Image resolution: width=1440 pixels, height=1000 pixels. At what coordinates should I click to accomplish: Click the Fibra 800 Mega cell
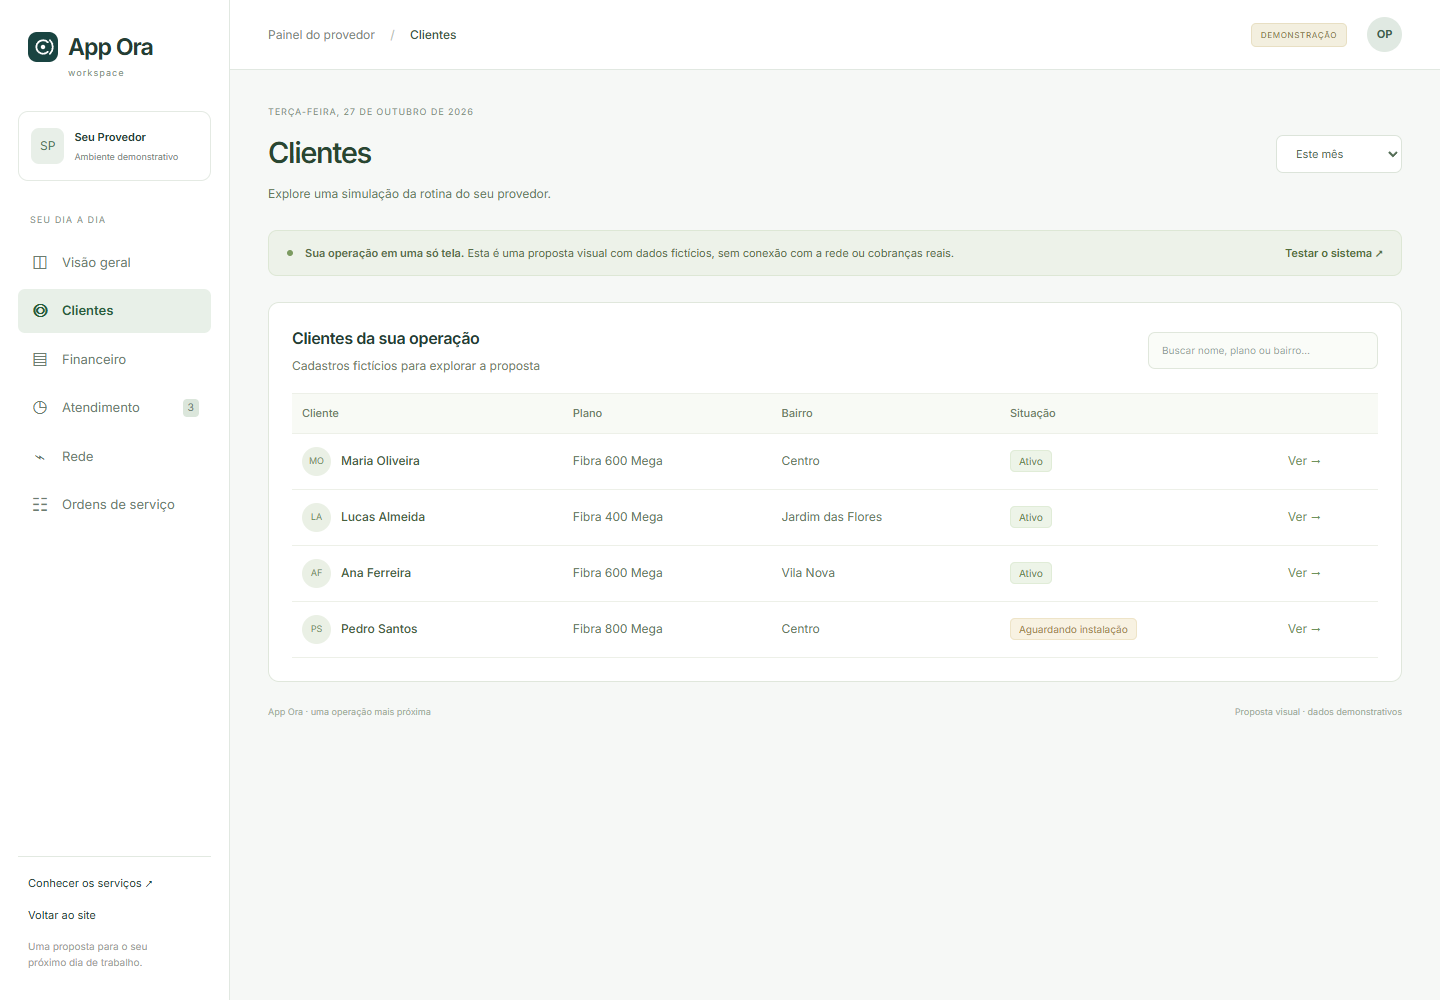coord(618,629)
